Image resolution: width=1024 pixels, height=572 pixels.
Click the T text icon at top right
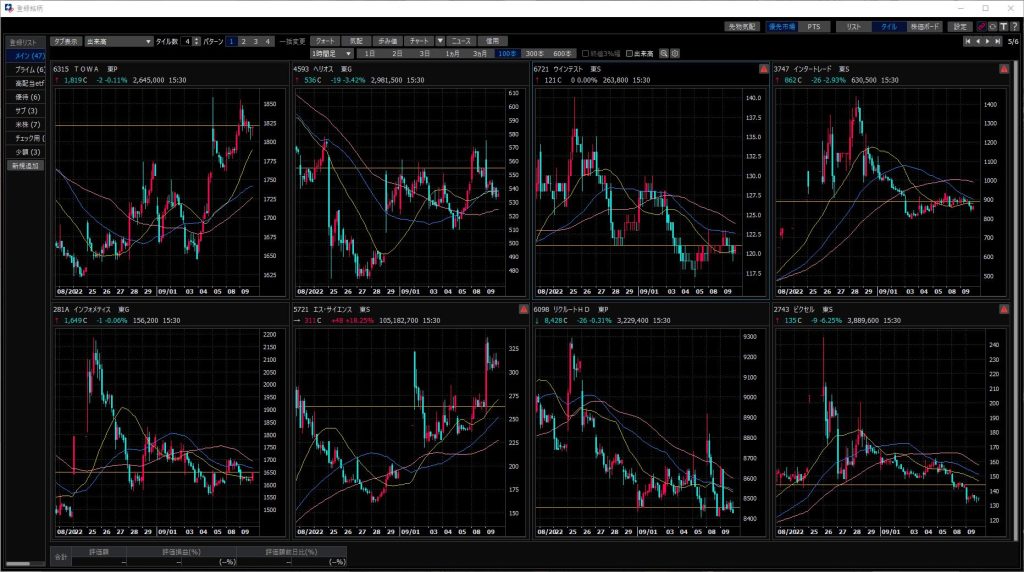1003,26
